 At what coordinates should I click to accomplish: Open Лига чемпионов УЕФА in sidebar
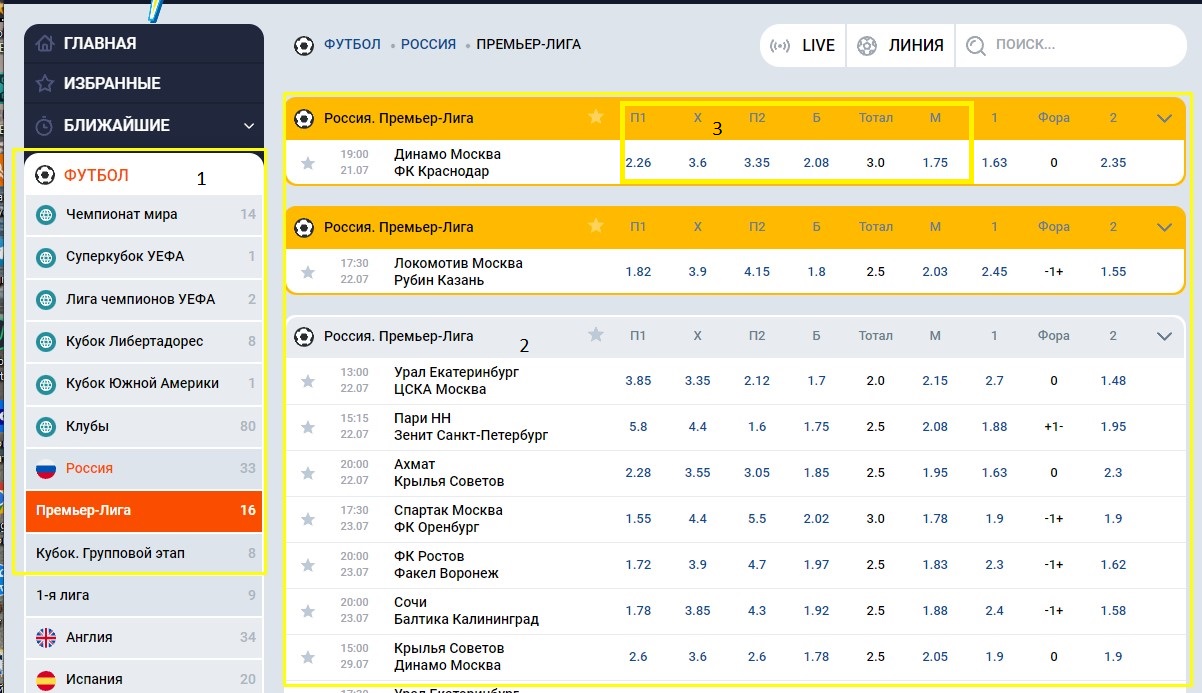(140, 299)
